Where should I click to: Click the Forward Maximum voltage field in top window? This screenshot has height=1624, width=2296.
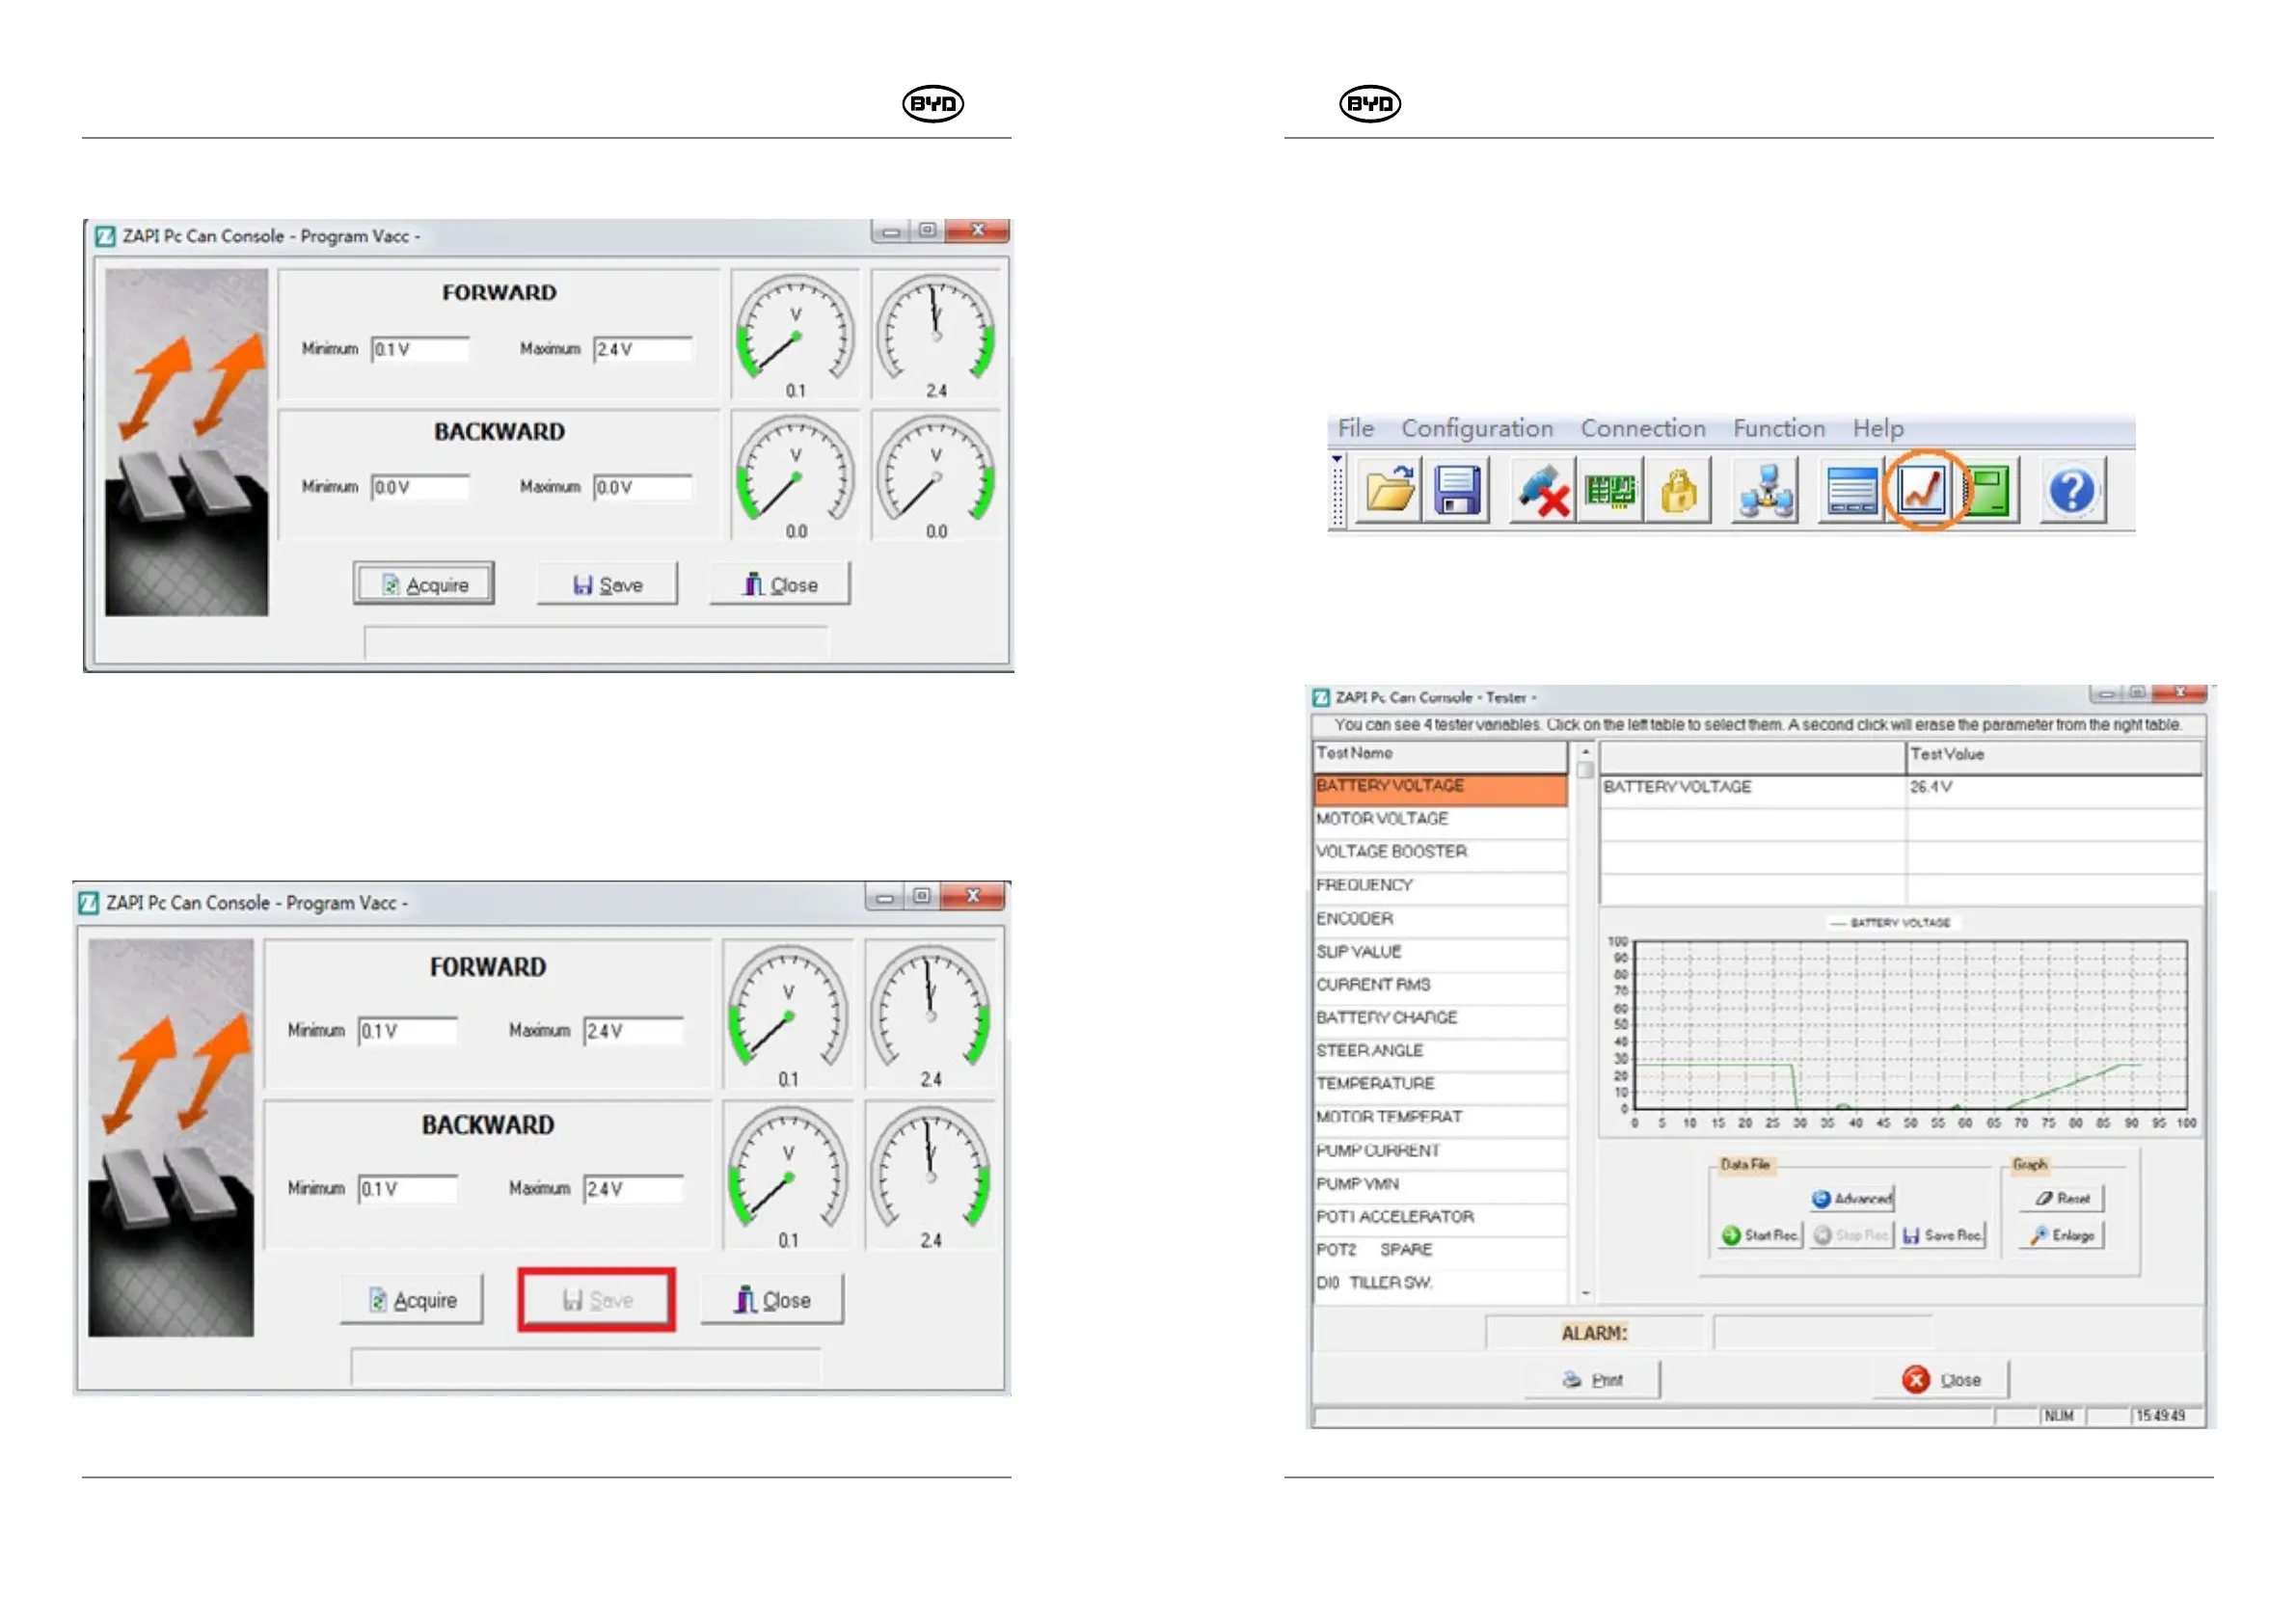(642, 349)
